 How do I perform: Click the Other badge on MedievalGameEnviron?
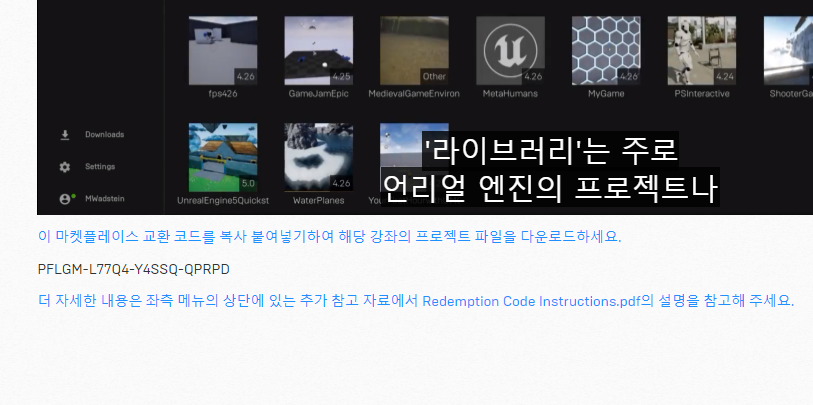click(434, 77)
